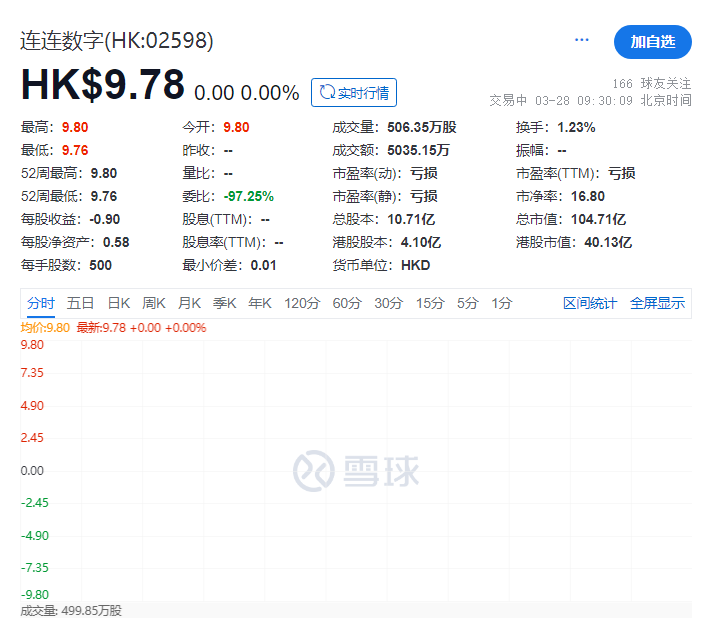Open 区间统计 range statistics link
717x618 pixels.
[590, 303]
